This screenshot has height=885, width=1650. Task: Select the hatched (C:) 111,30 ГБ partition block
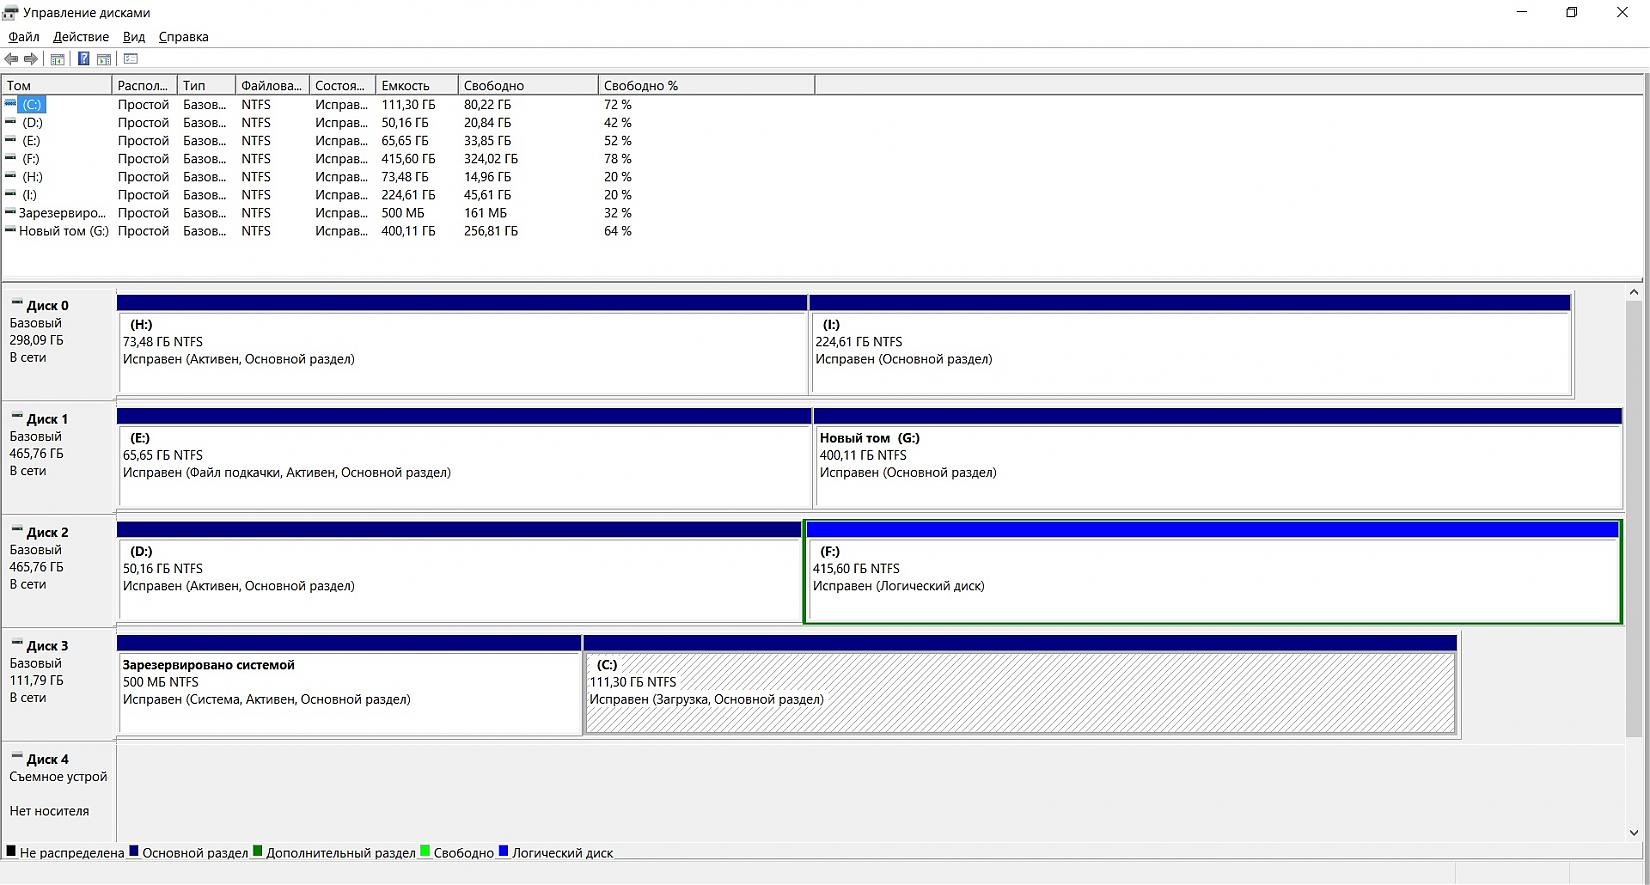(1020, 685)
